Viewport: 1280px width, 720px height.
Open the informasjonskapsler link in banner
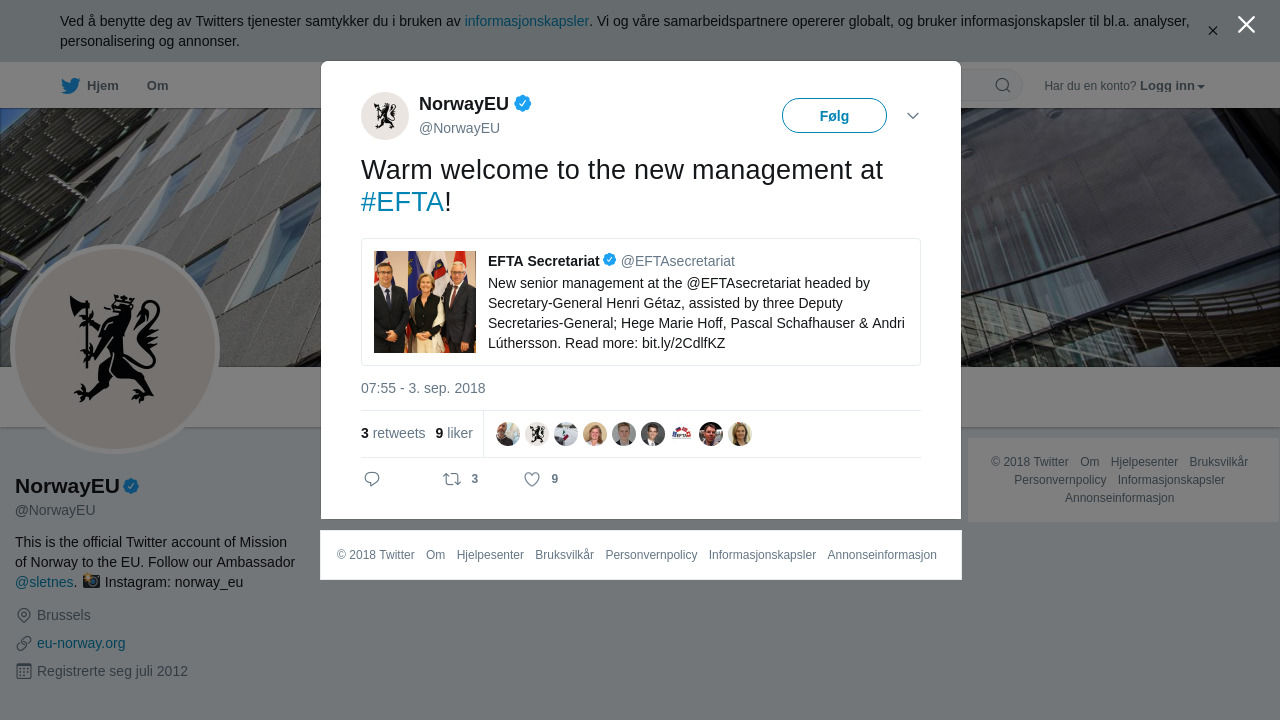pos(527,21)
